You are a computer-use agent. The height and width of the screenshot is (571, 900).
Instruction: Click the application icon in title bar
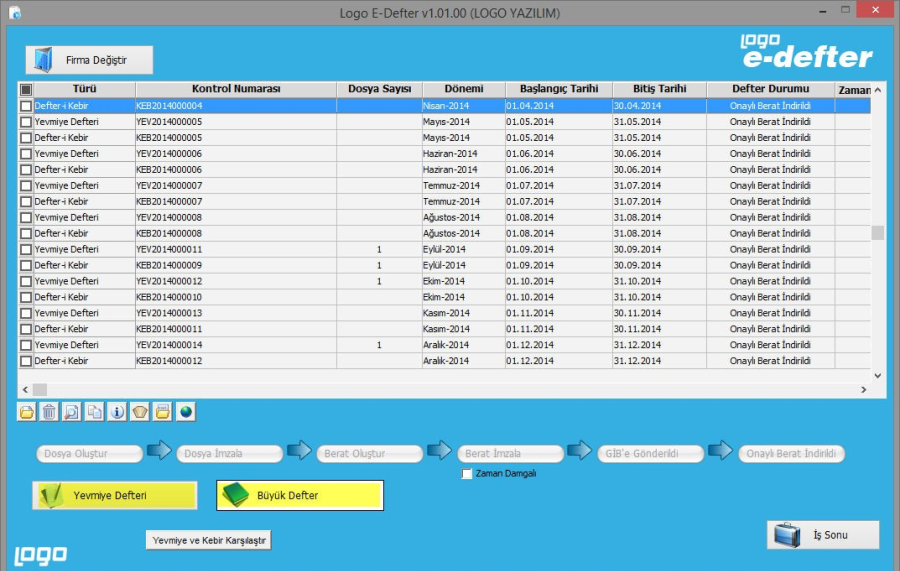[x=15, y=13]
